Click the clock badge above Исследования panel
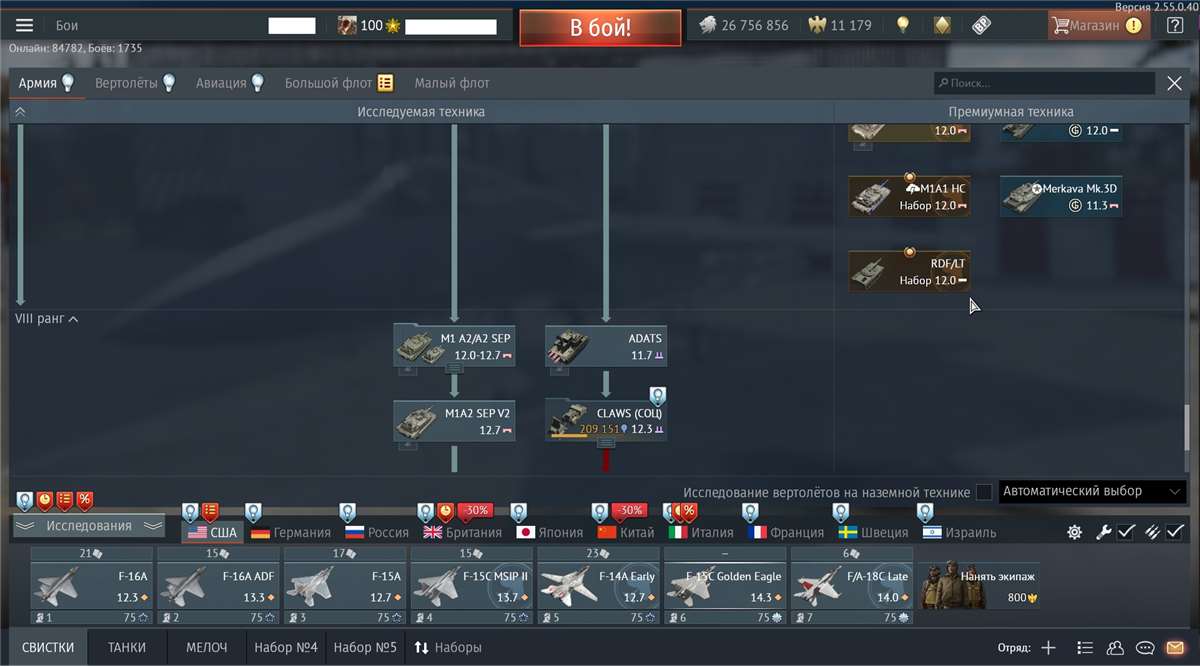This screenshot has height=666, width=1200. pos(45,499)
